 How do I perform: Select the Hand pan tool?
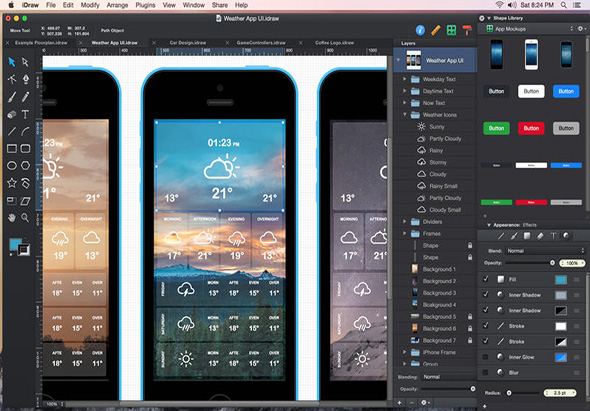point(12,217)
